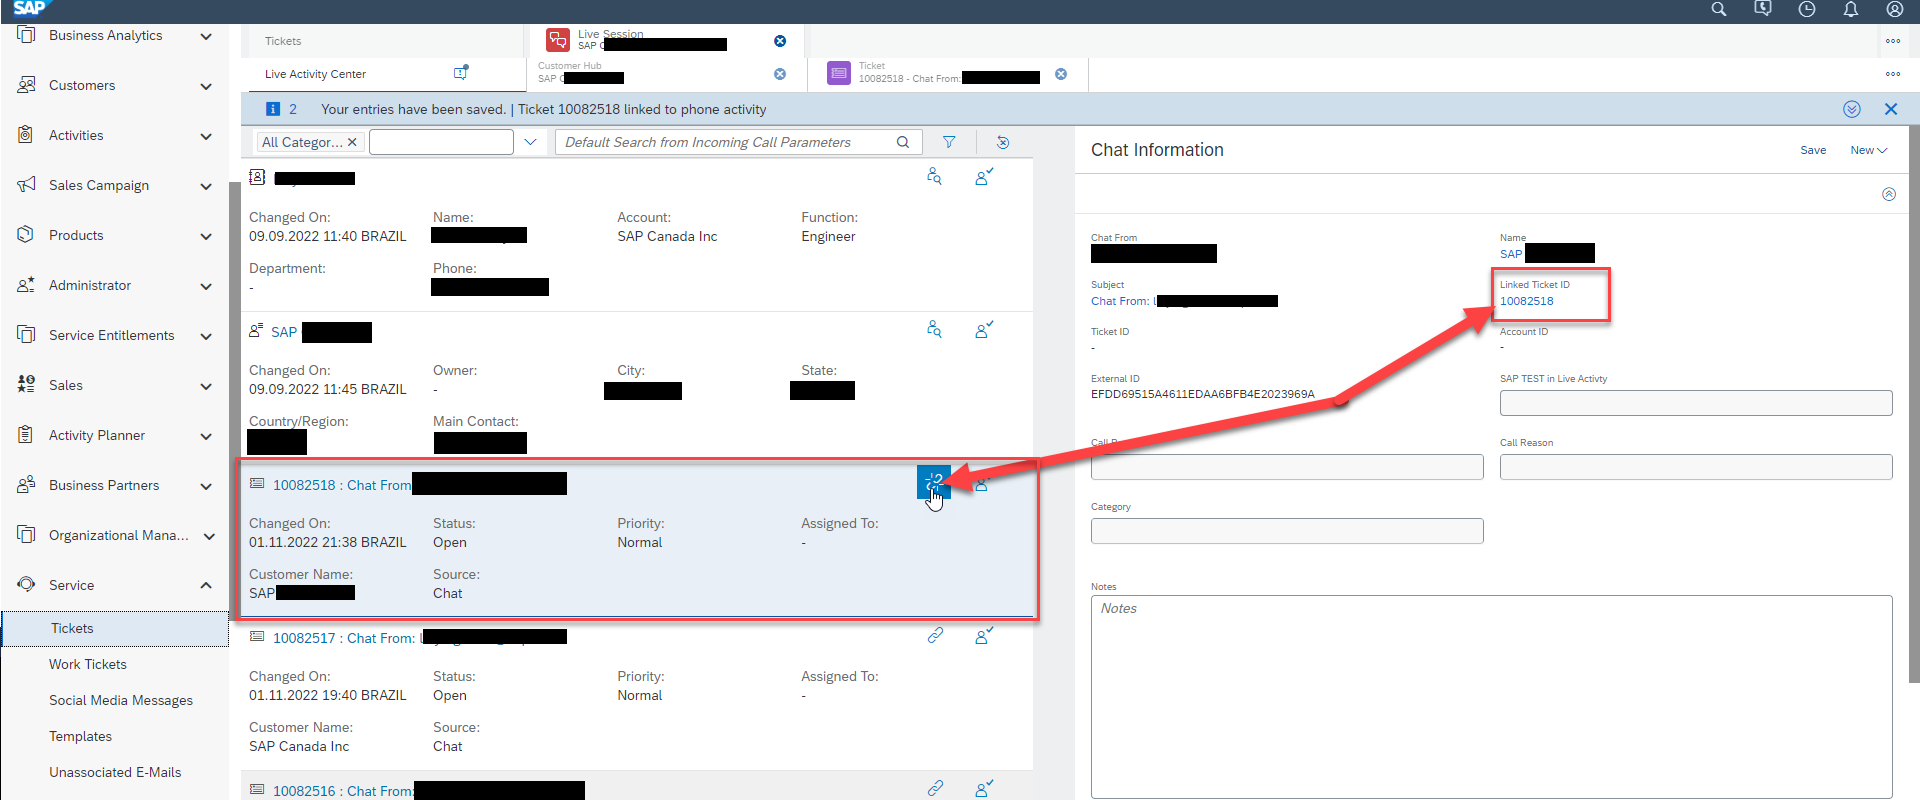Click confirm person icon on SAP account row
The height and width of the screenshot is (800, 1920).
point(984,330)
